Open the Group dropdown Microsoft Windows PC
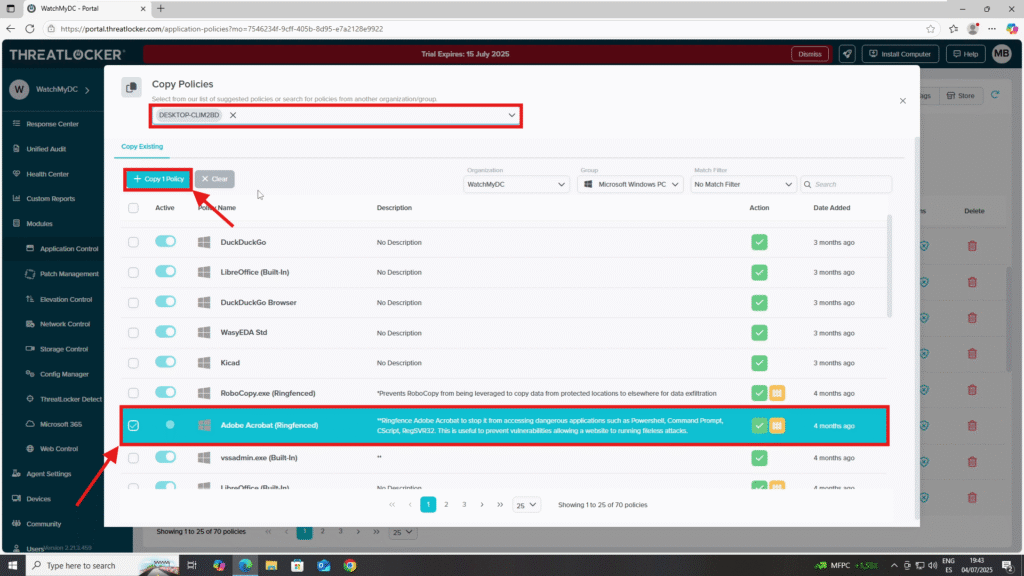The width and height of the screenshot is (1024, 576). point(630,184)
